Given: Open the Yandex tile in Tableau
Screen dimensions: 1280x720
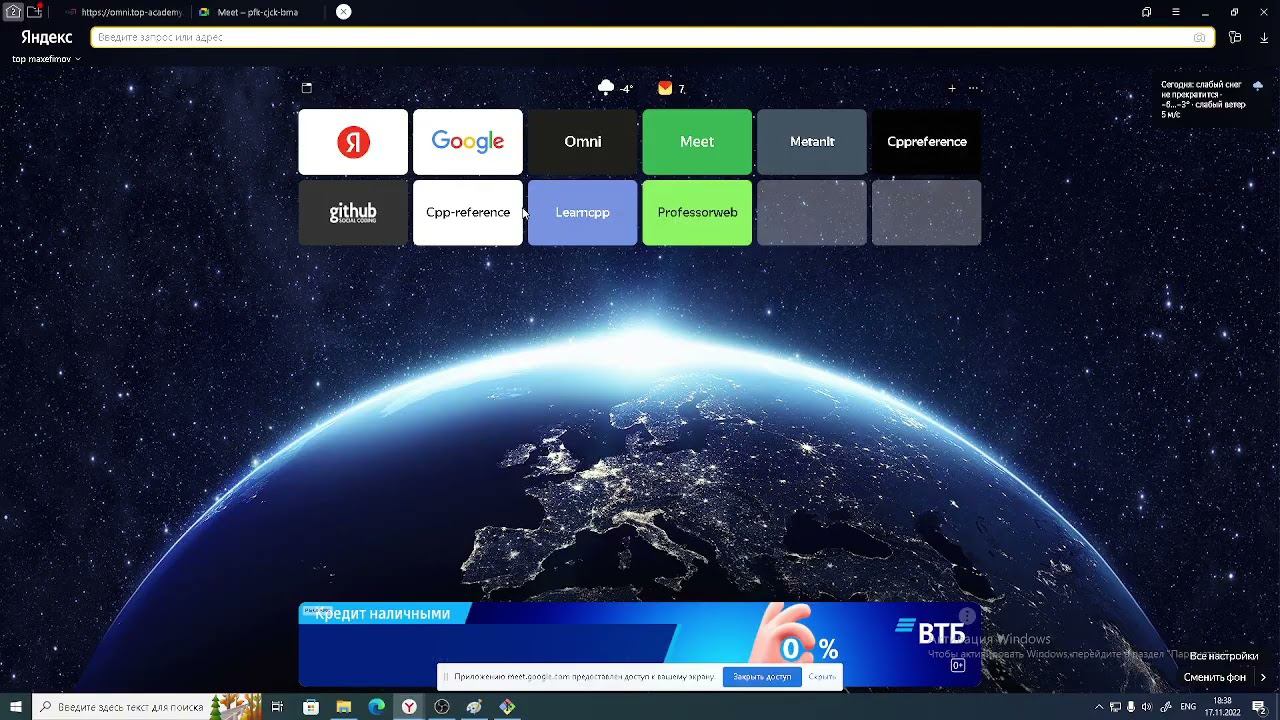Looking at the screenshot, I should 353,142.
